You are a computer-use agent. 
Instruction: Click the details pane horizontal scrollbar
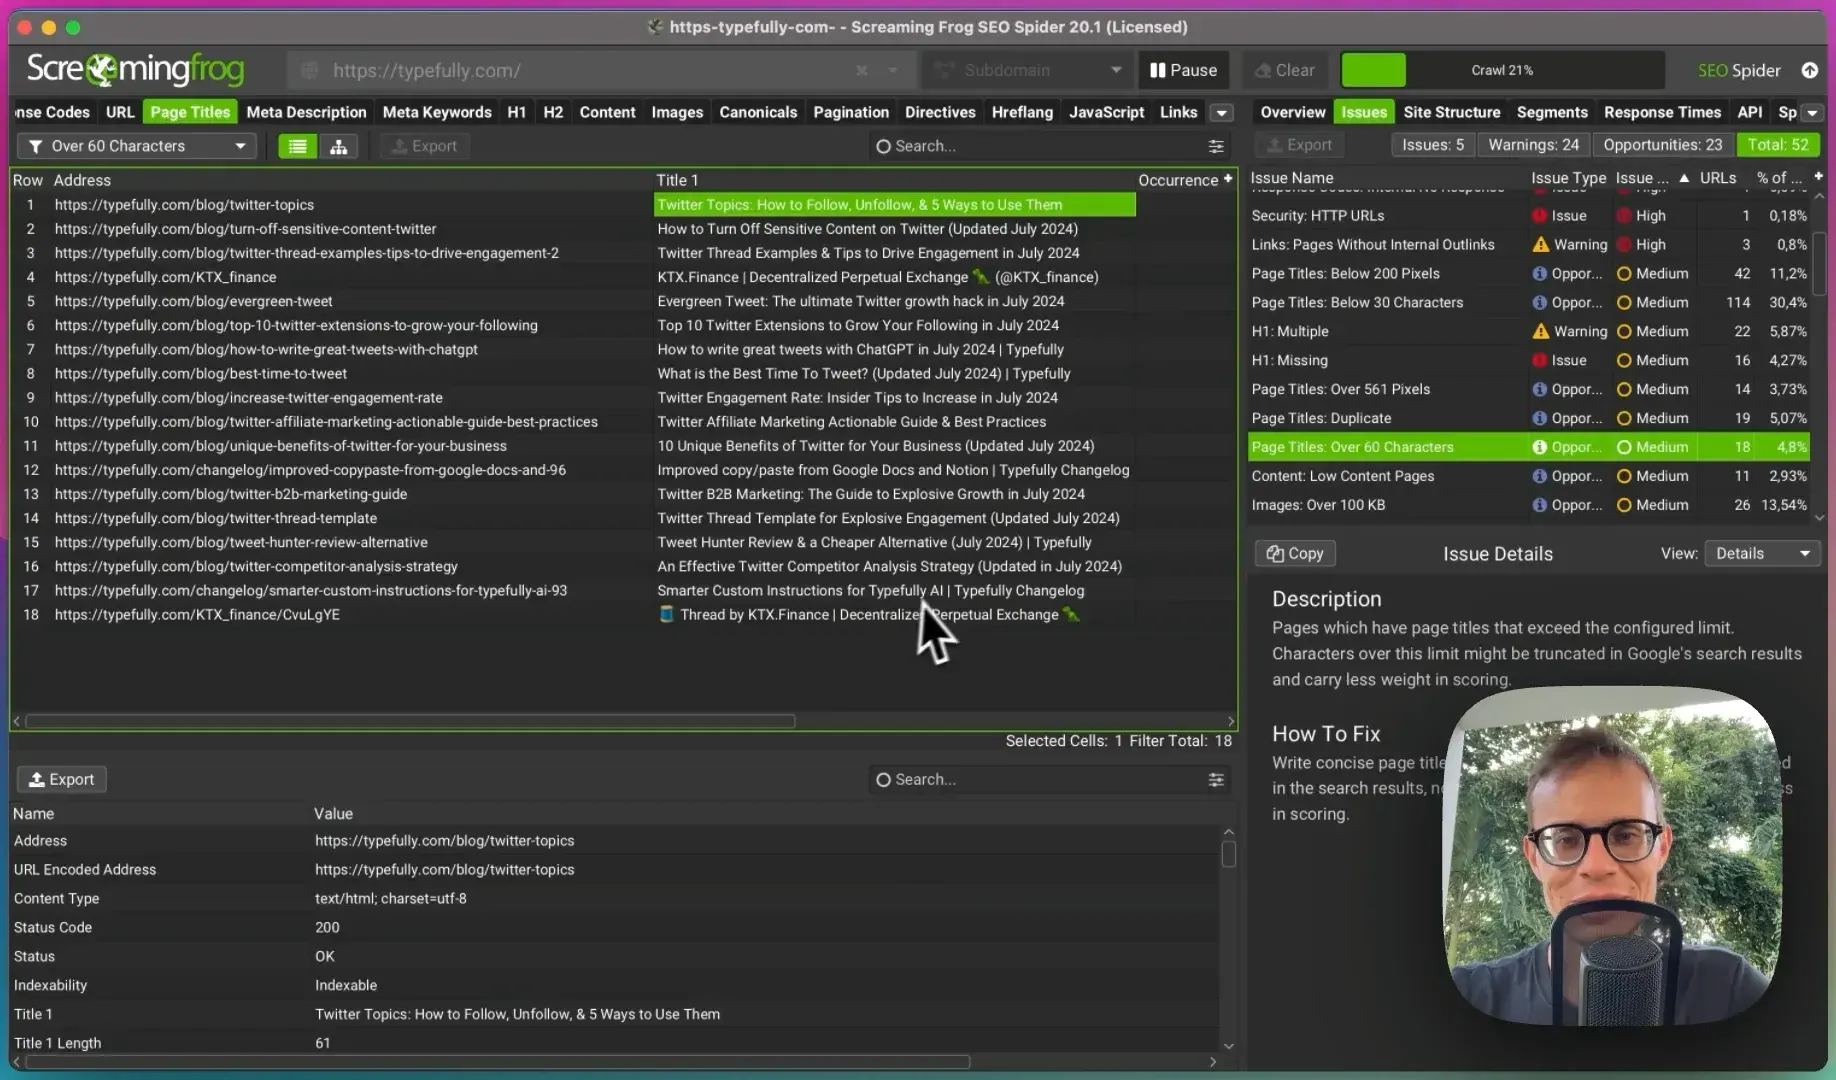[497, 1062]
